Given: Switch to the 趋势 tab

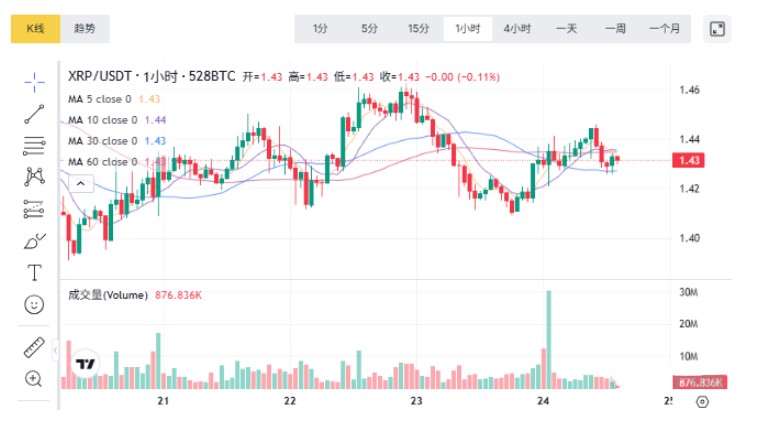Looking at the screenshot, I should pos(85,29).
